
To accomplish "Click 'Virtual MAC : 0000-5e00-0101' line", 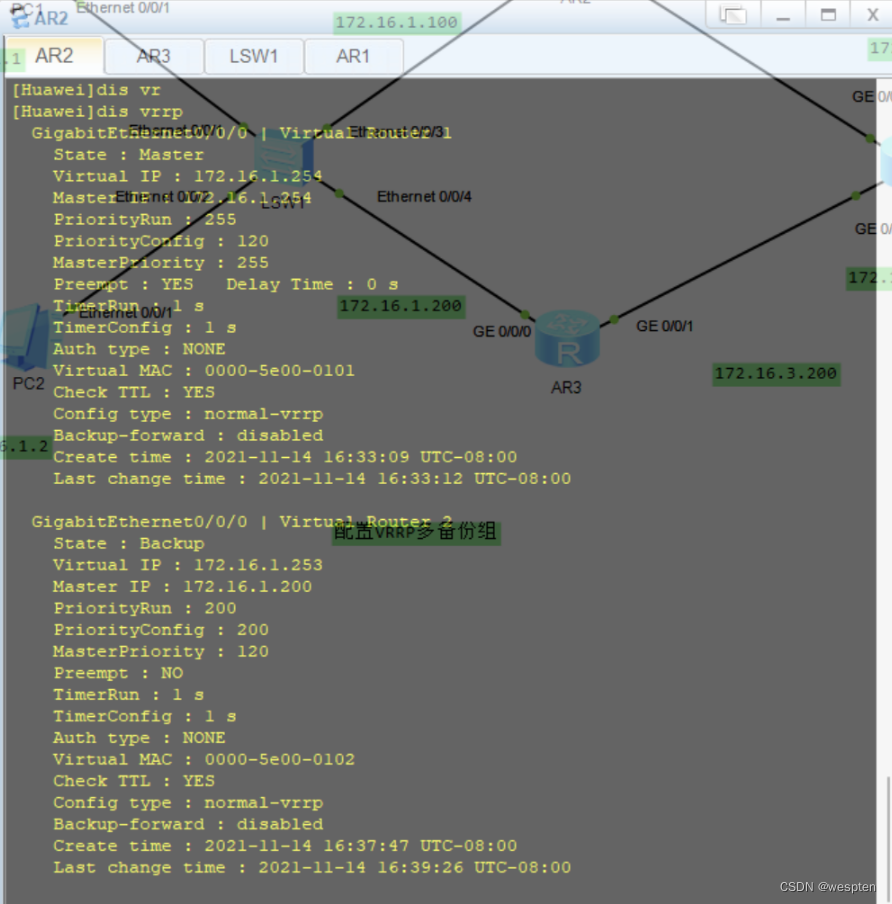I will 204,371.
